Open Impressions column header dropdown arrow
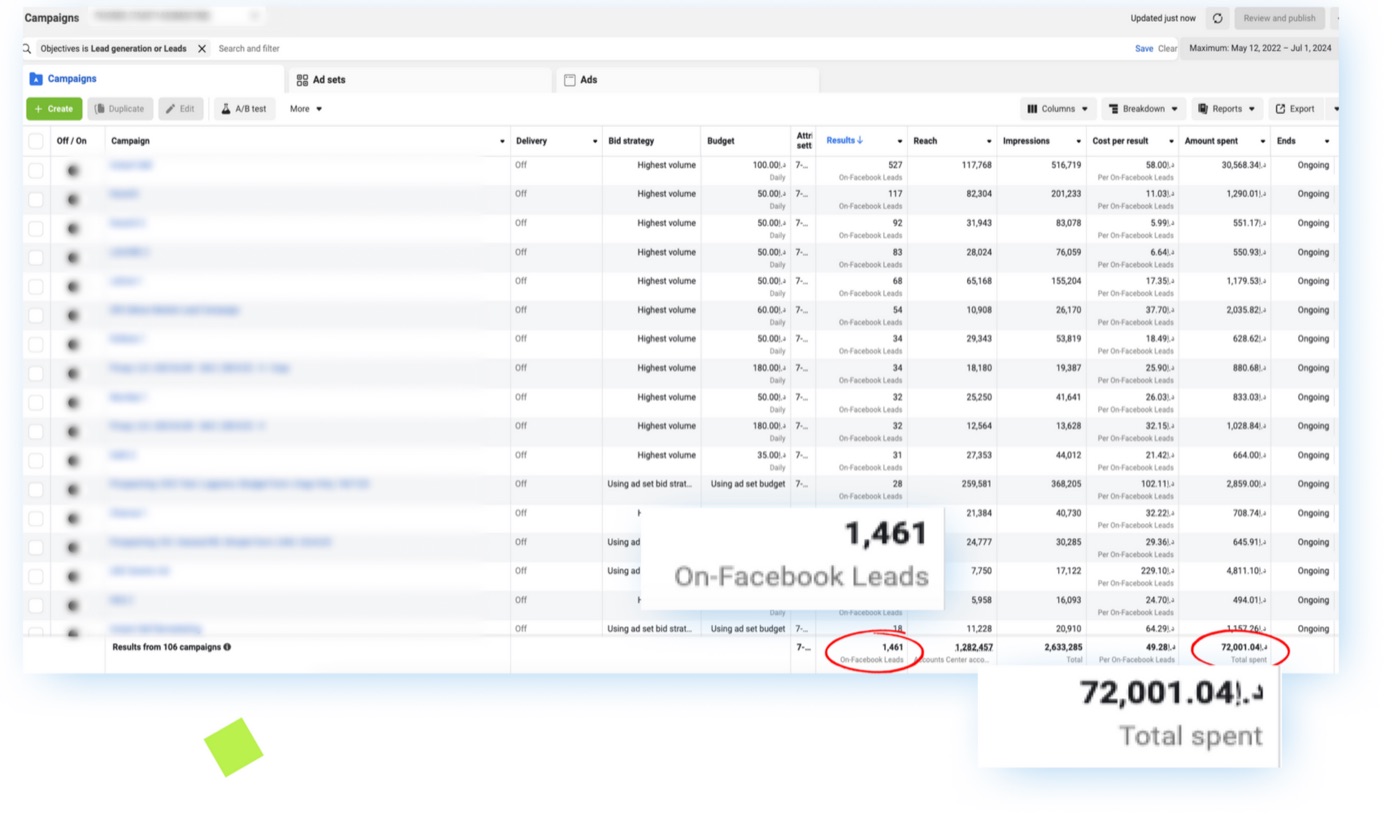 pyautogui.click(x=1078, y=142)
